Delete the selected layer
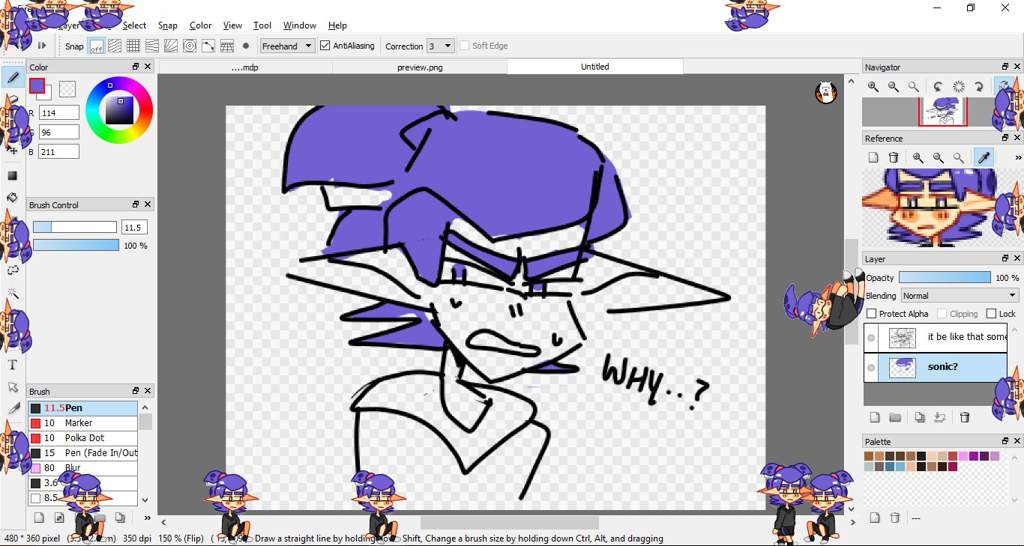This screenshot has width=1024, height=546. (965, 417)
